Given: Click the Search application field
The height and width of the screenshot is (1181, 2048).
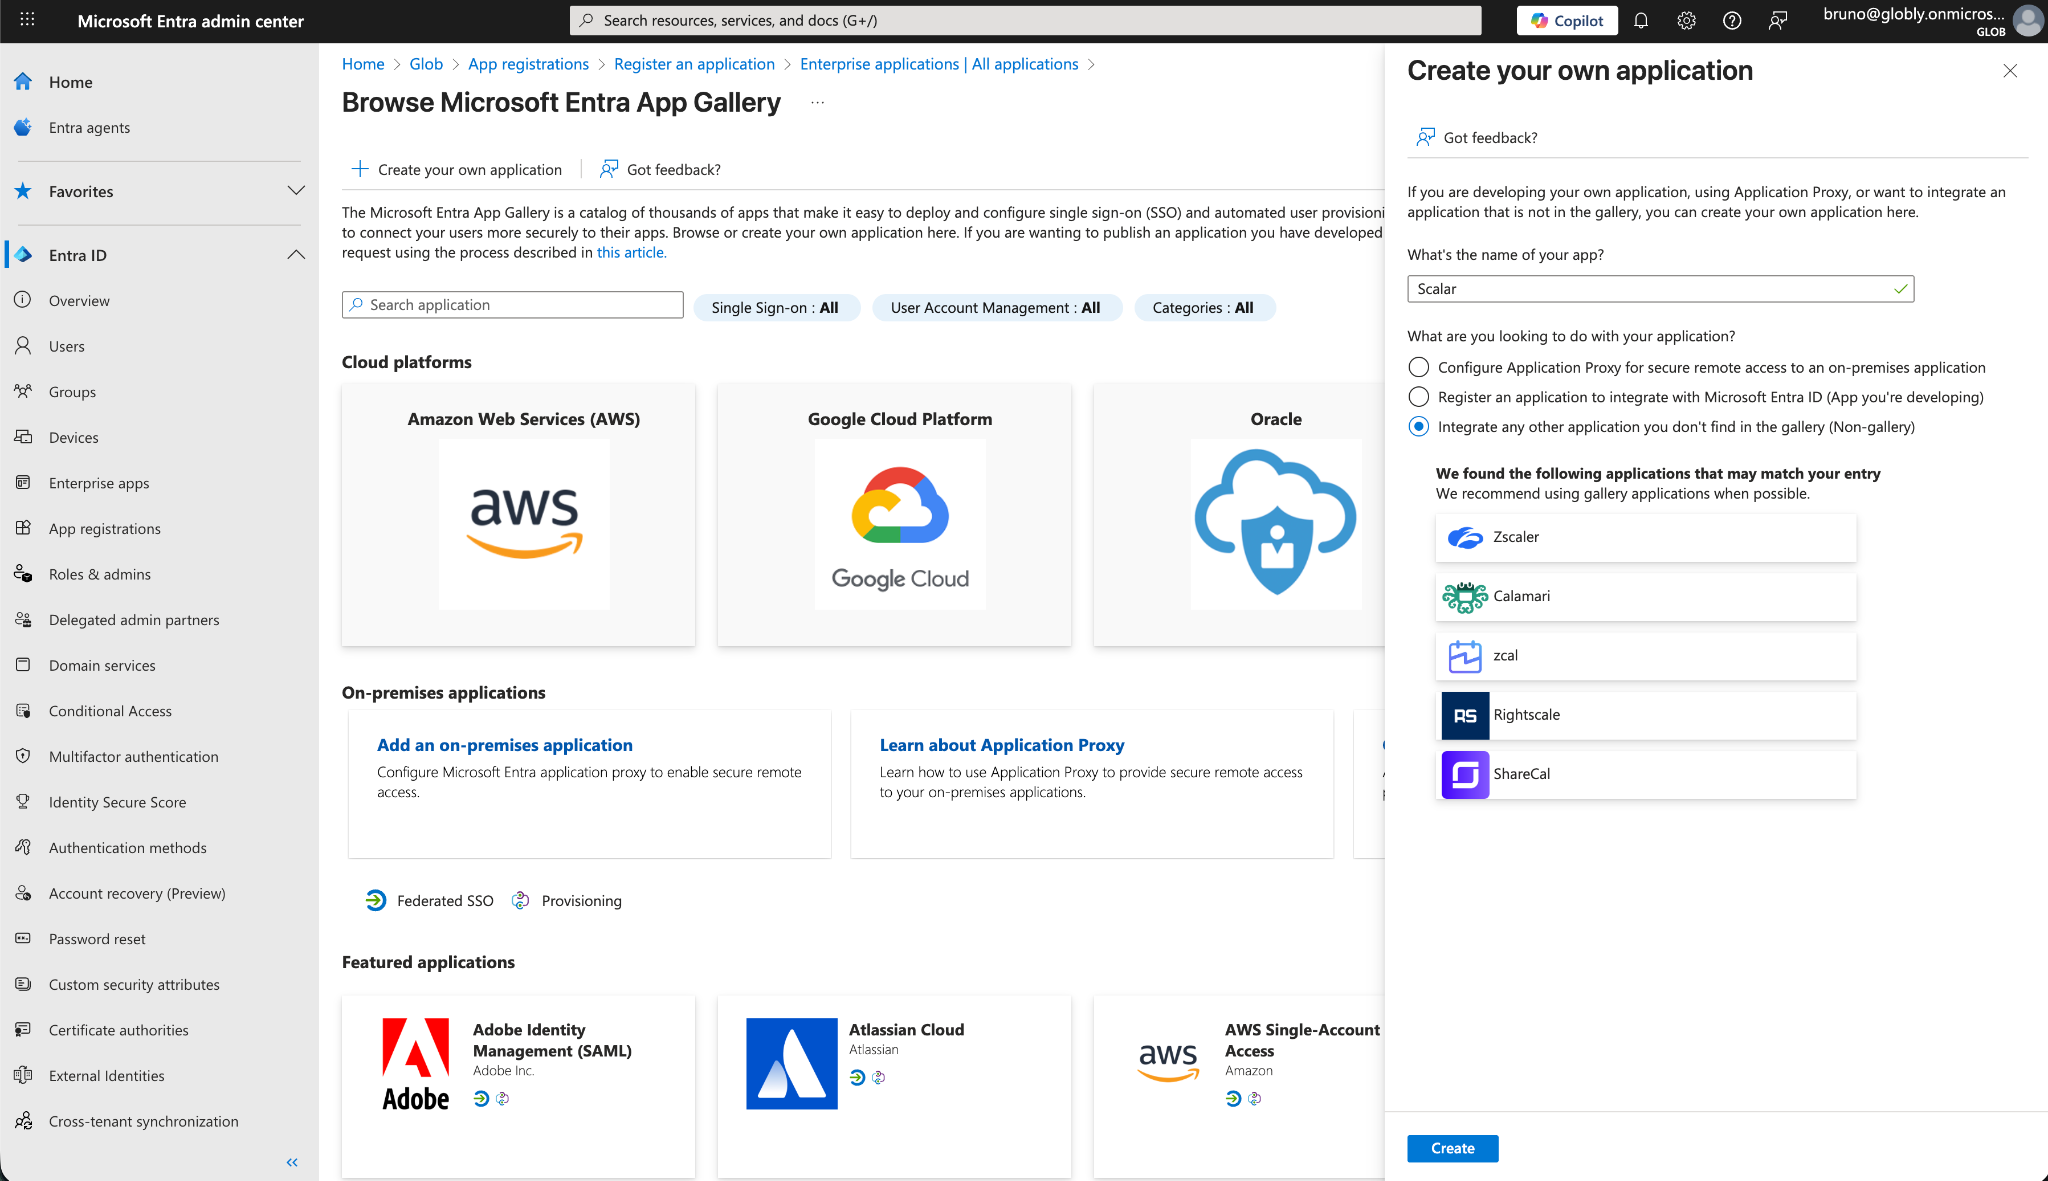Looking at the screenshot, I should coord(513,305).
